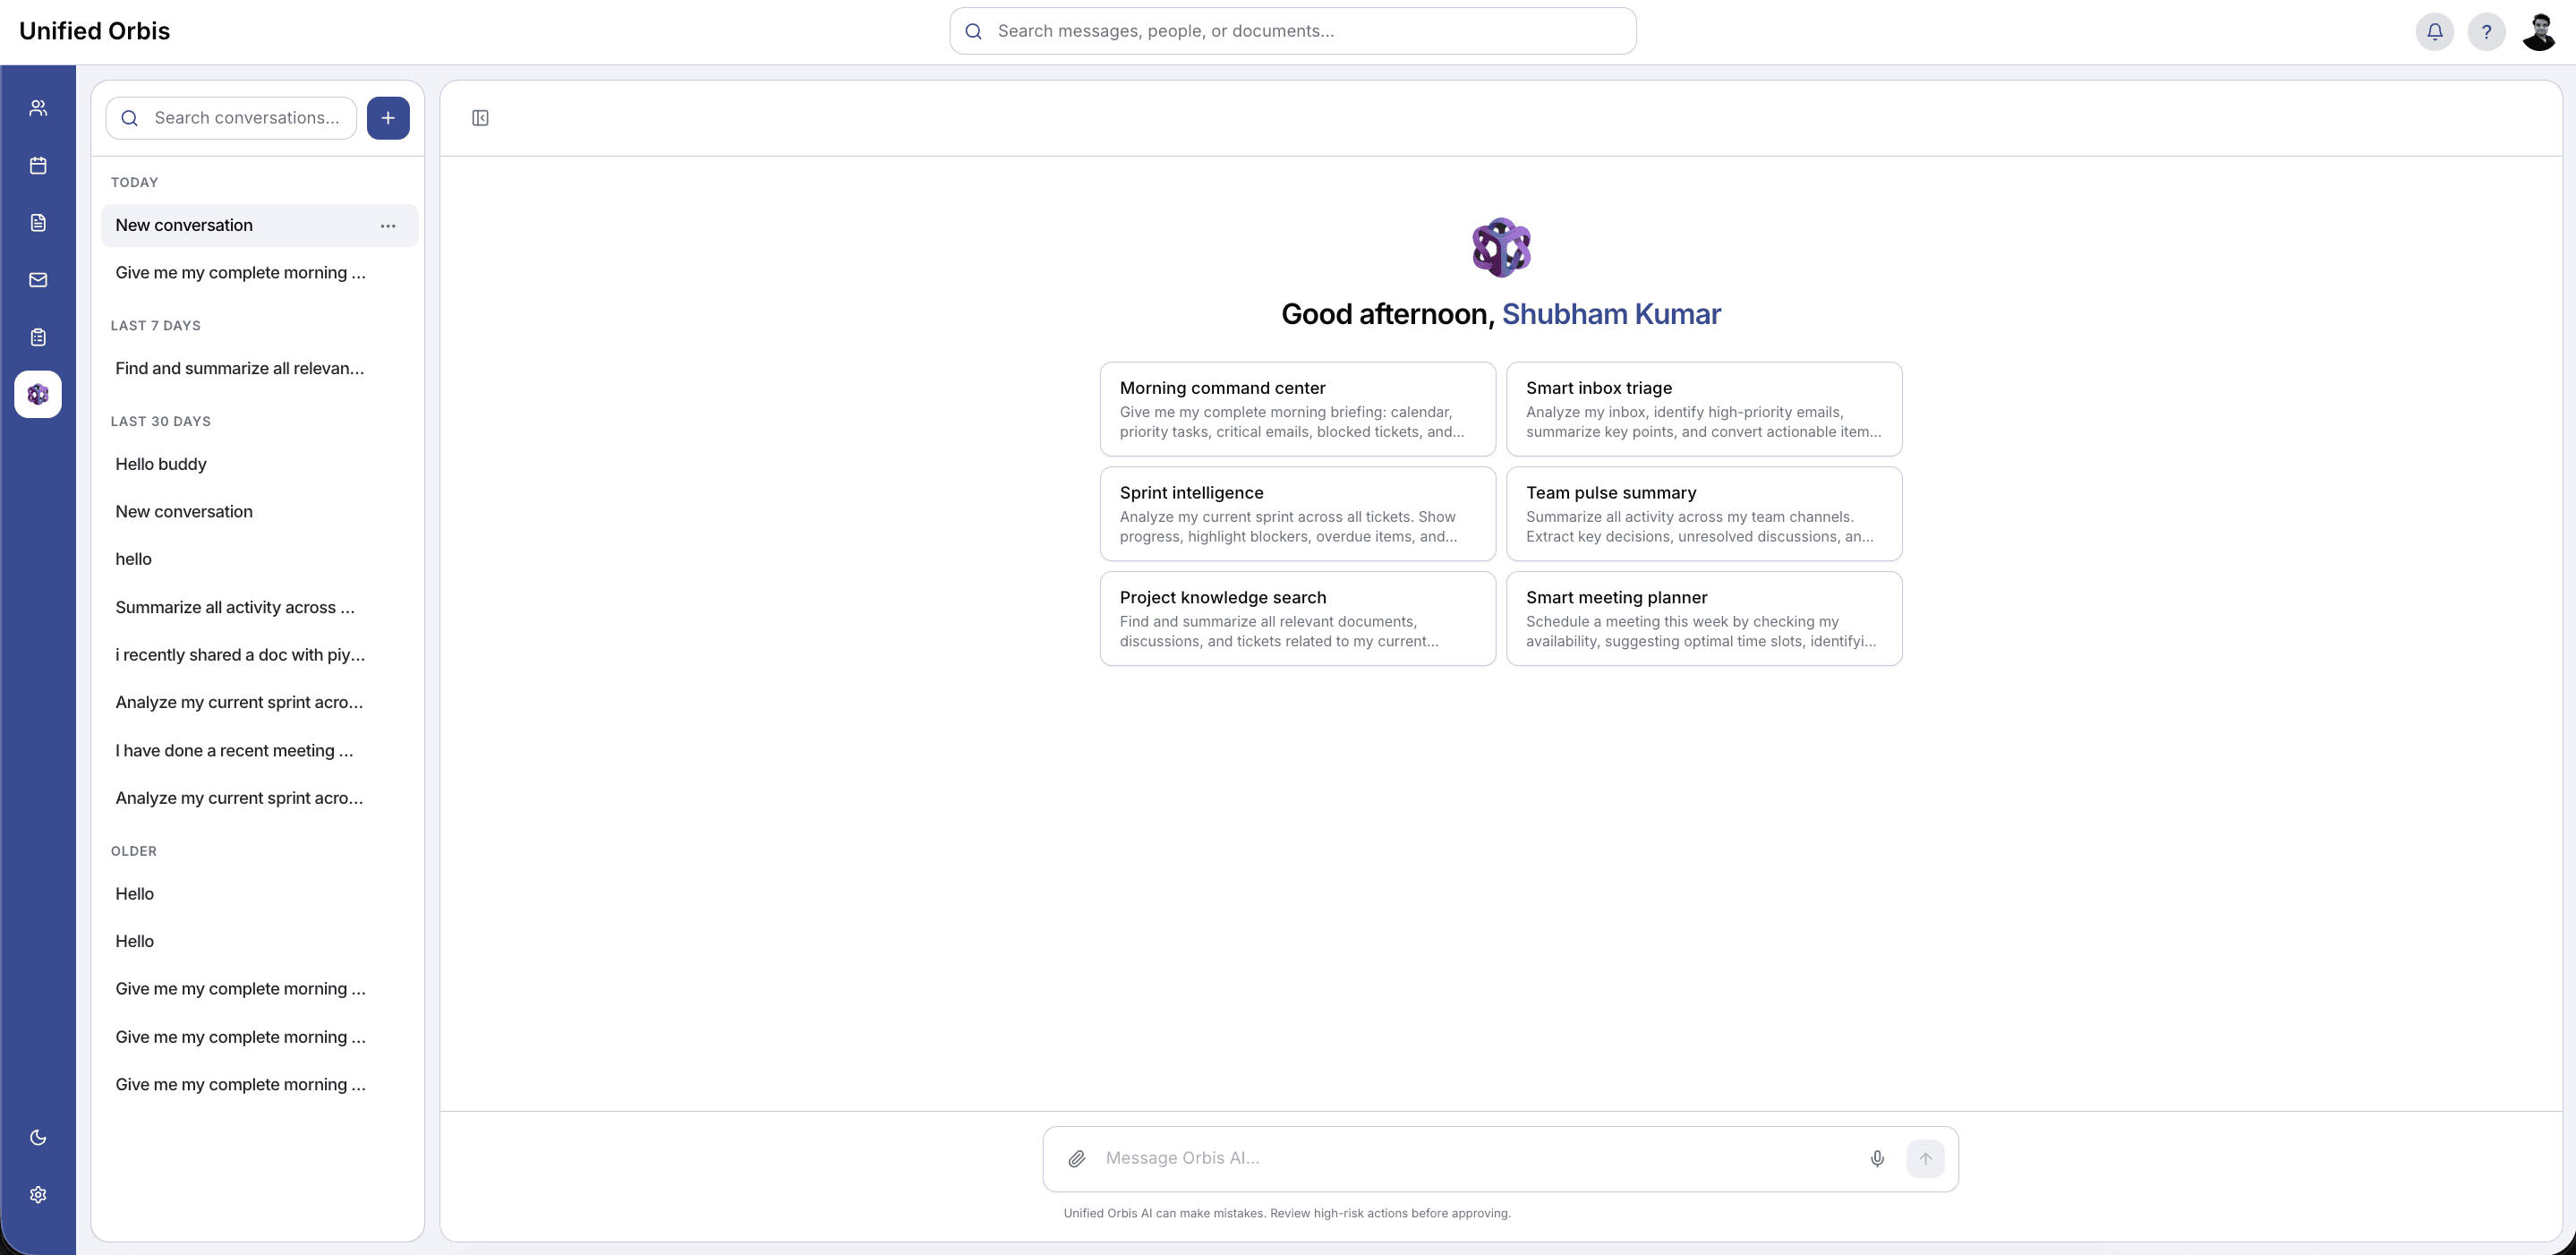This screenshot has width=2576, height=1255.
Task: Open the lowercase 'hello' conversation
Action: 260,559
